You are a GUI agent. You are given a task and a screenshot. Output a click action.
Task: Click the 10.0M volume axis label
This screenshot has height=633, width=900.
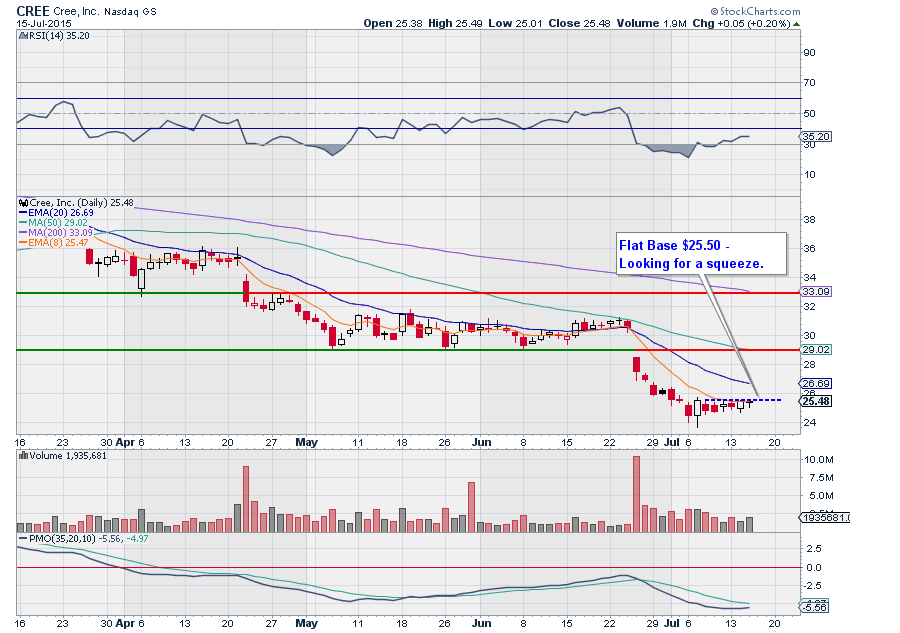point(819,460)
